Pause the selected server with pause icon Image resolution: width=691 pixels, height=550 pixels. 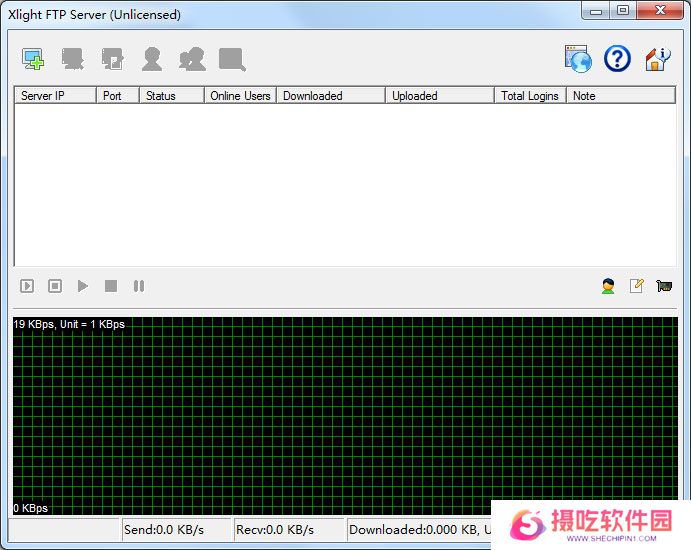[139, 286]
